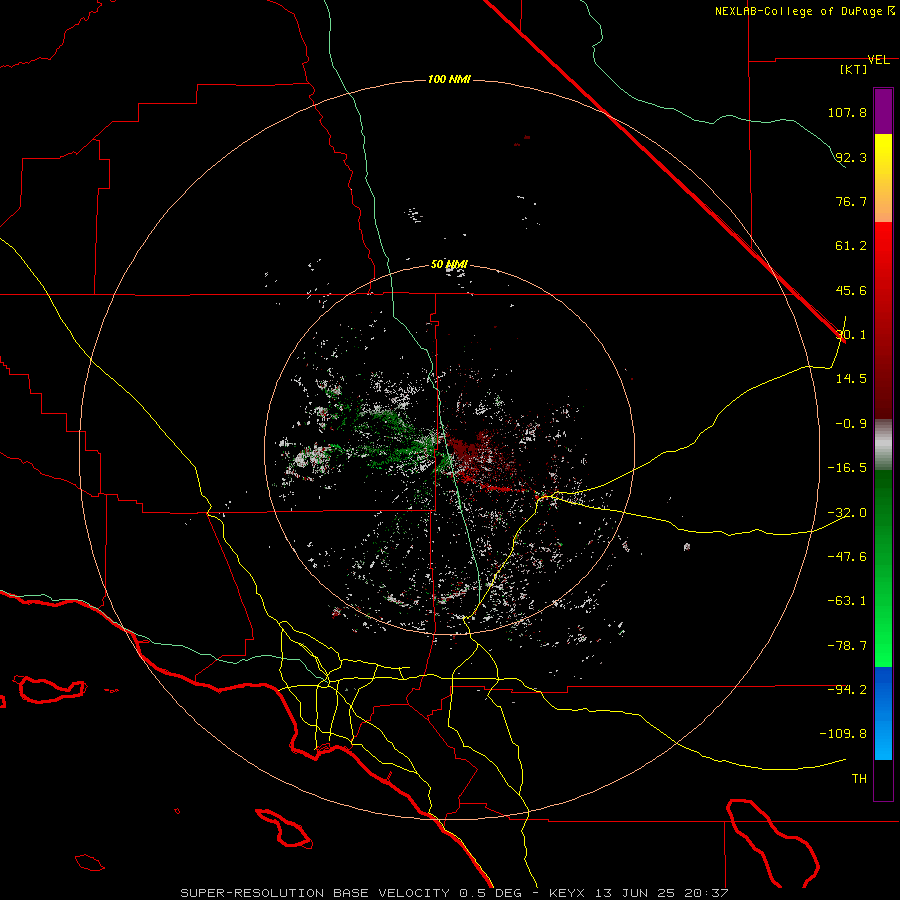Click the 14.5 value on the velocity scale

click(x=851, y=378)
